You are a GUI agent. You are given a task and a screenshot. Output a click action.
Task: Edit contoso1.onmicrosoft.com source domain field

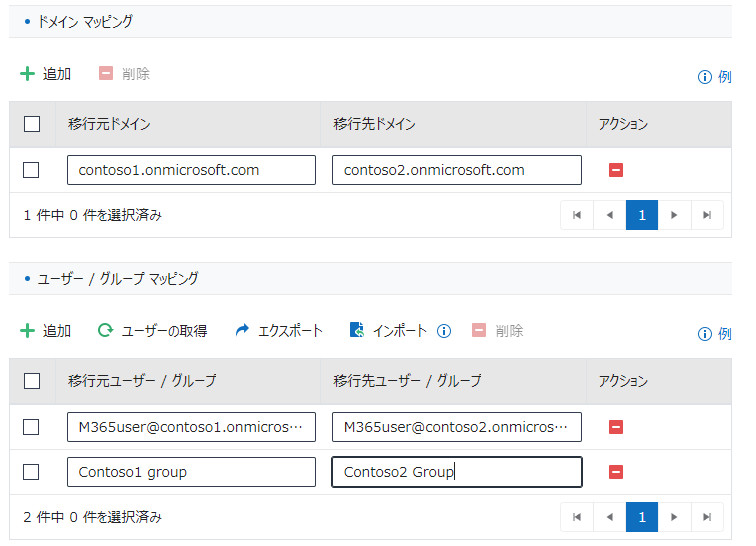[191, 170]
